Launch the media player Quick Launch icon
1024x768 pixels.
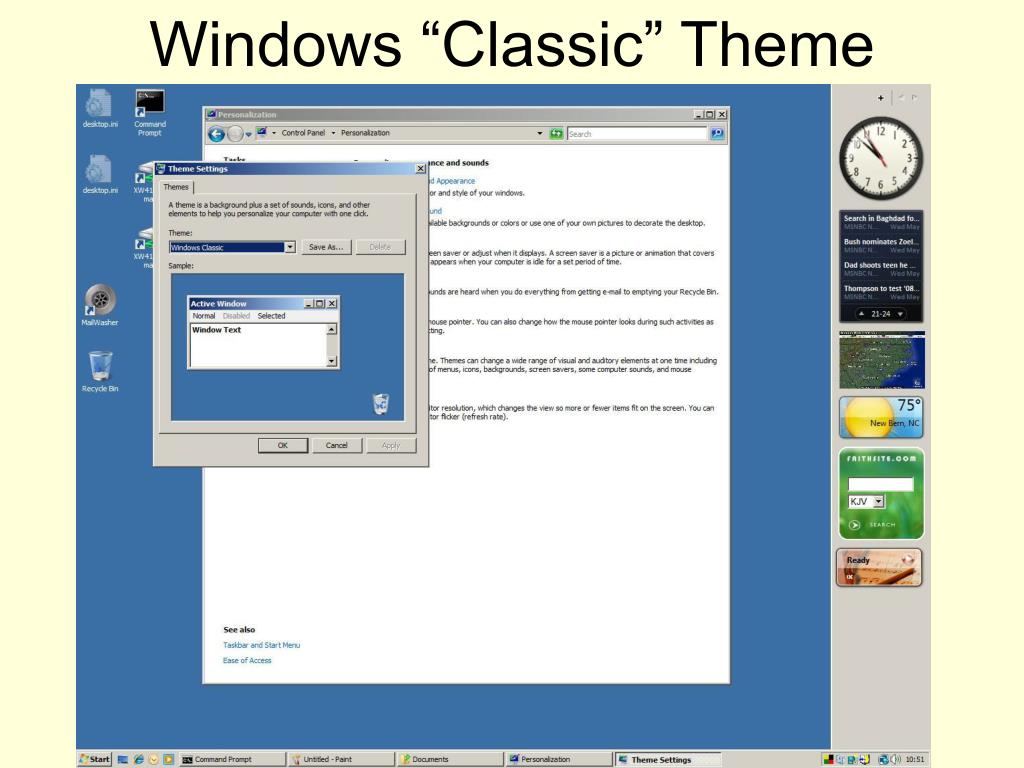click(168, 760)
